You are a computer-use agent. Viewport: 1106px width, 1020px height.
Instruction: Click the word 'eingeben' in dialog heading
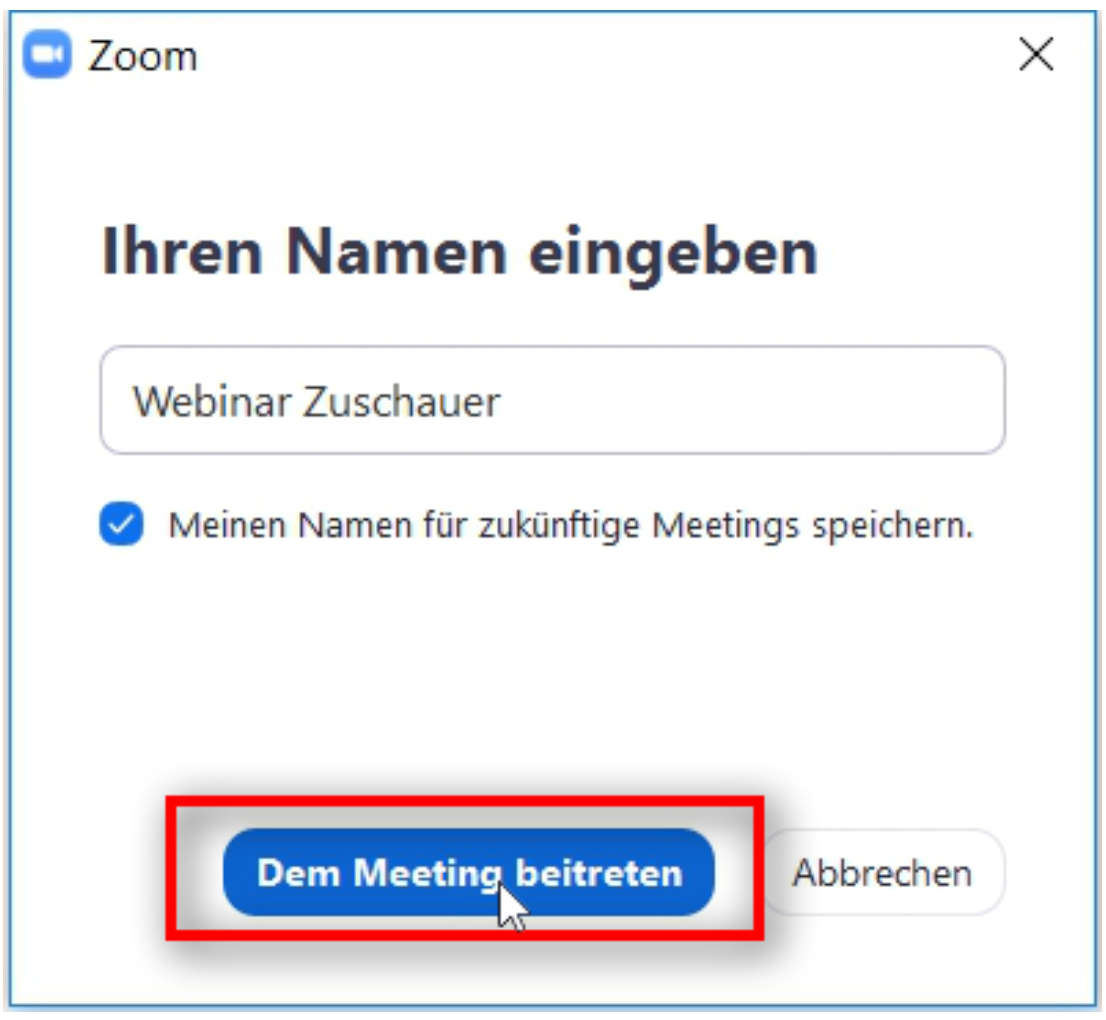(x=674, y=254)
